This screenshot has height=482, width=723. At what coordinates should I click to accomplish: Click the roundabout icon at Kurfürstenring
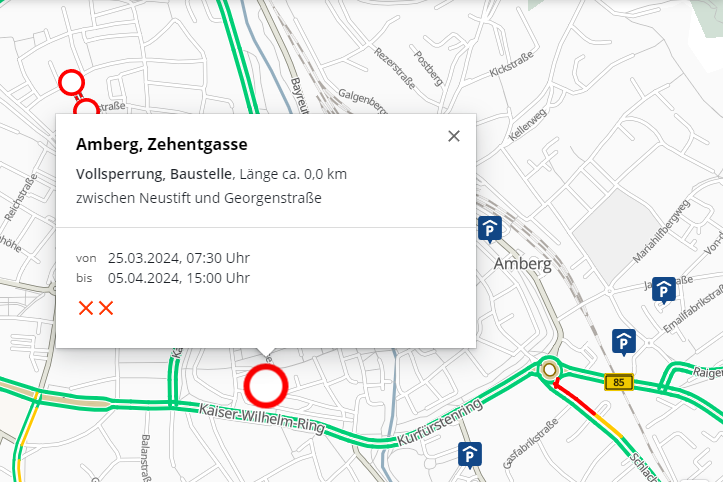[548, 371]
